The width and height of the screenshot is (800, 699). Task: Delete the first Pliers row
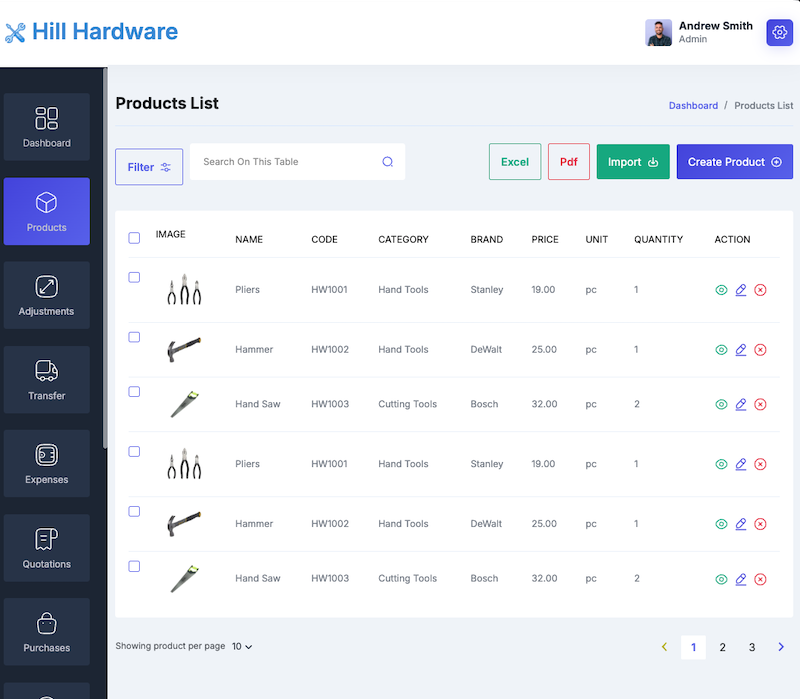tap(760, 290)
